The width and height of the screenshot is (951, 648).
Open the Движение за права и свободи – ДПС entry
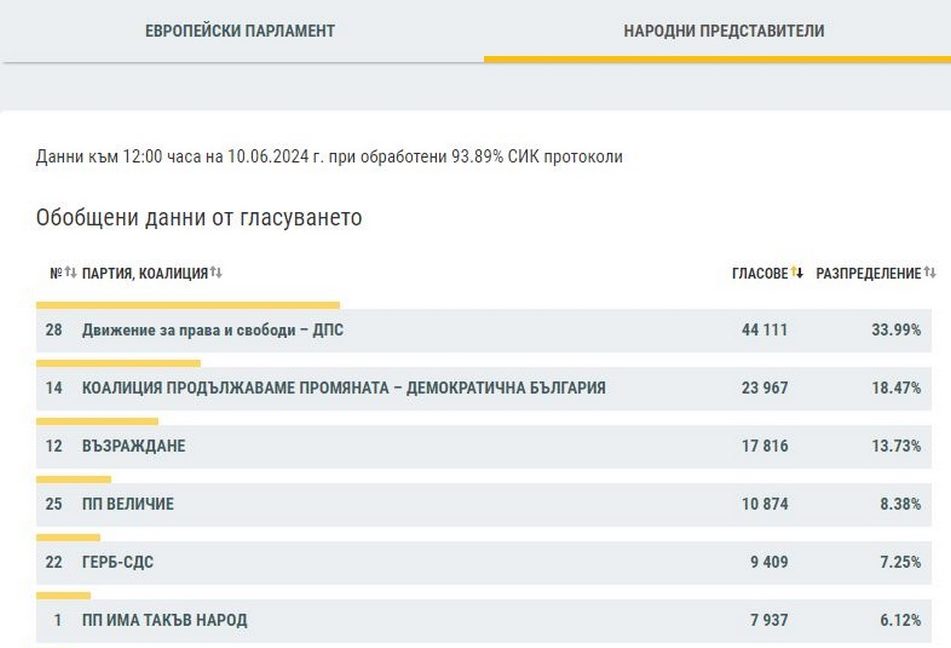pos(212,330)
